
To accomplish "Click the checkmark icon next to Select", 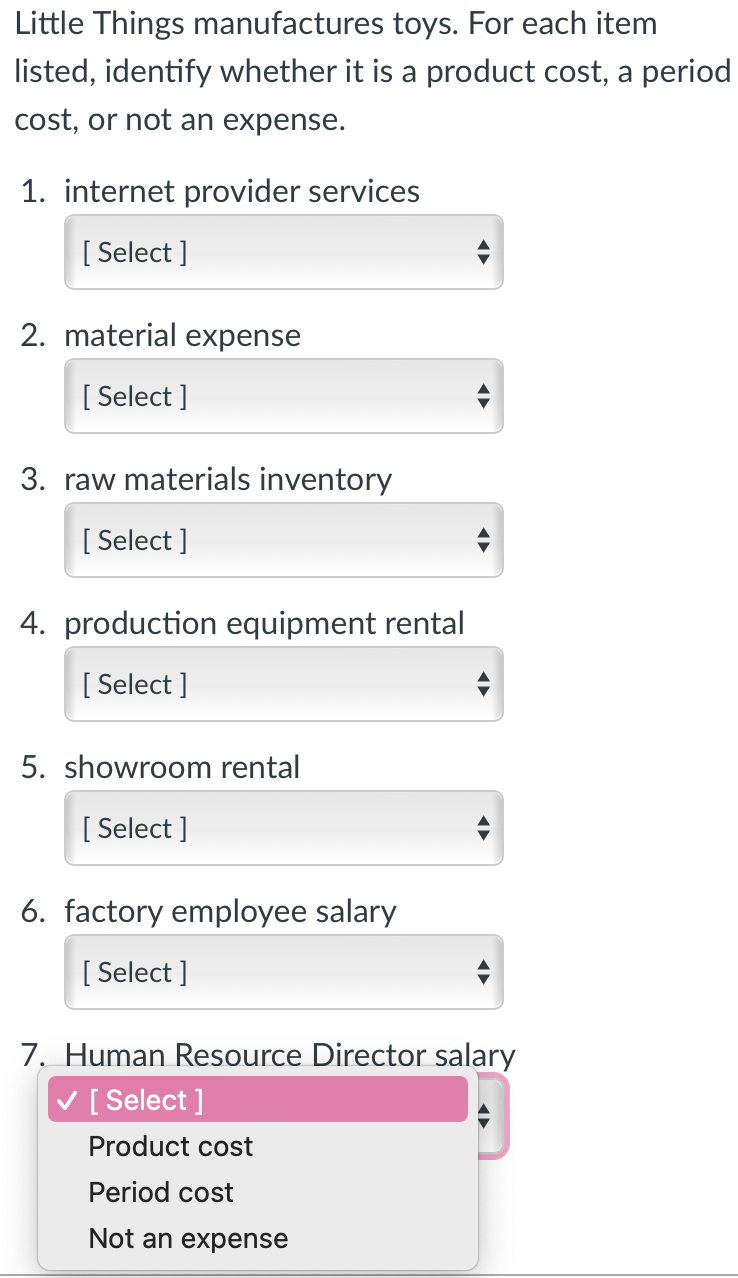I will (x=65, y=1100).
